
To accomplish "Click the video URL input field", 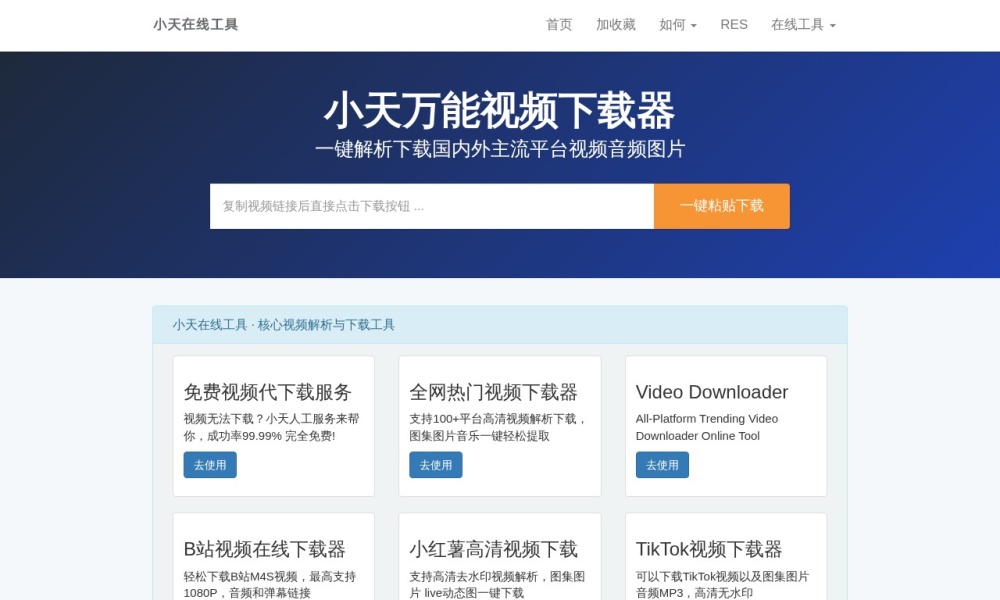I will click(431, 206).
